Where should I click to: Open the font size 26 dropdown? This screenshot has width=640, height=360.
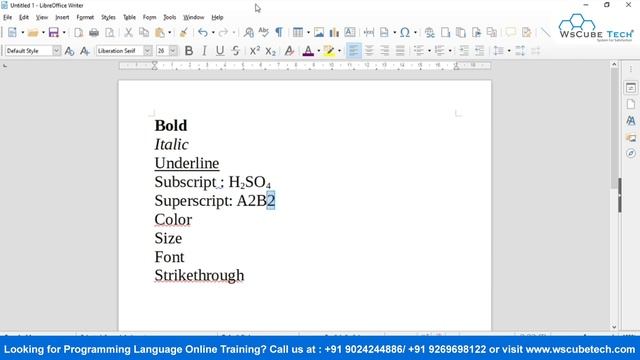tap(173, 51)
